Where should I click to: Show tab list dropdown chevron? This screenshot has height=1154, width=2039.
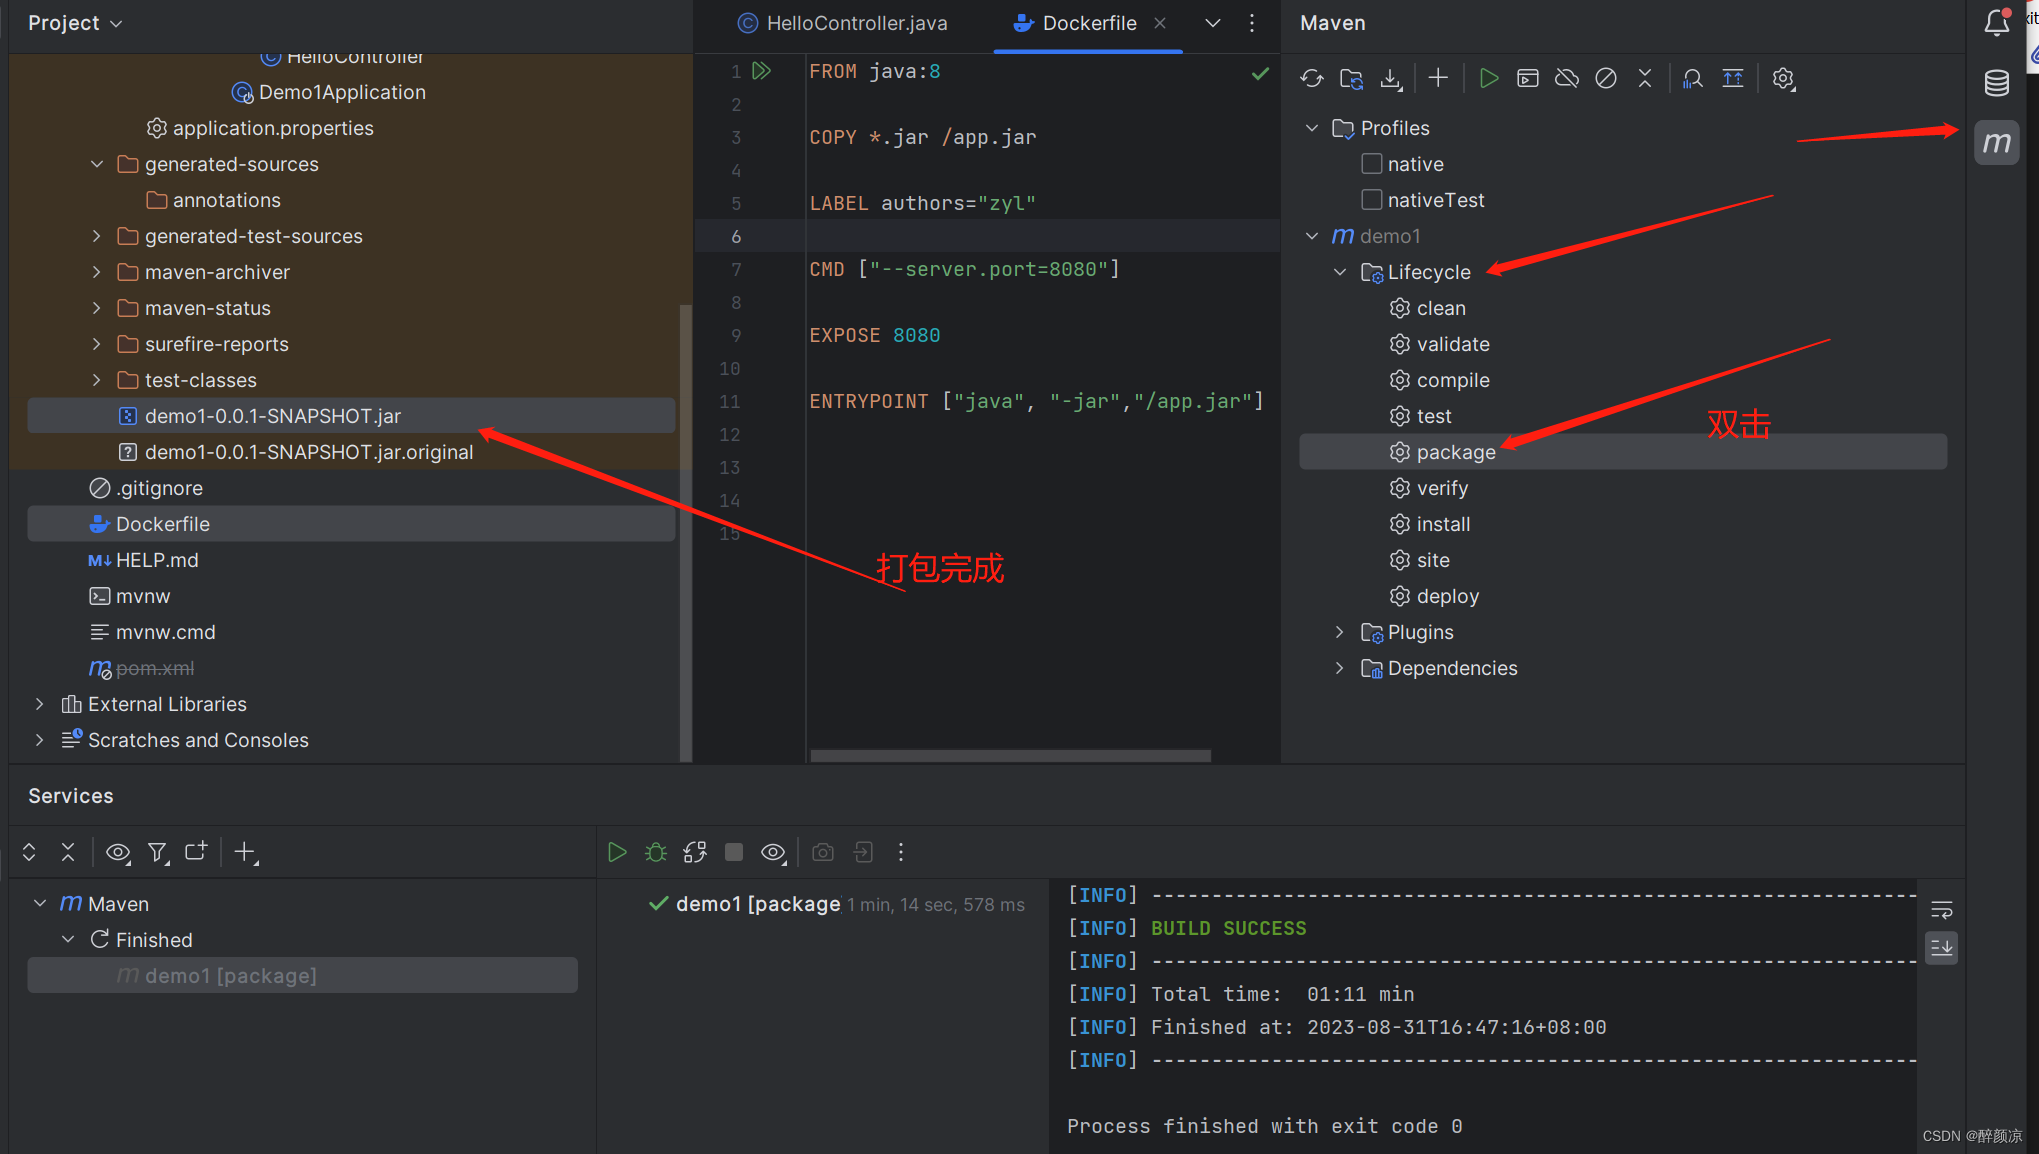coord(1213,23)
